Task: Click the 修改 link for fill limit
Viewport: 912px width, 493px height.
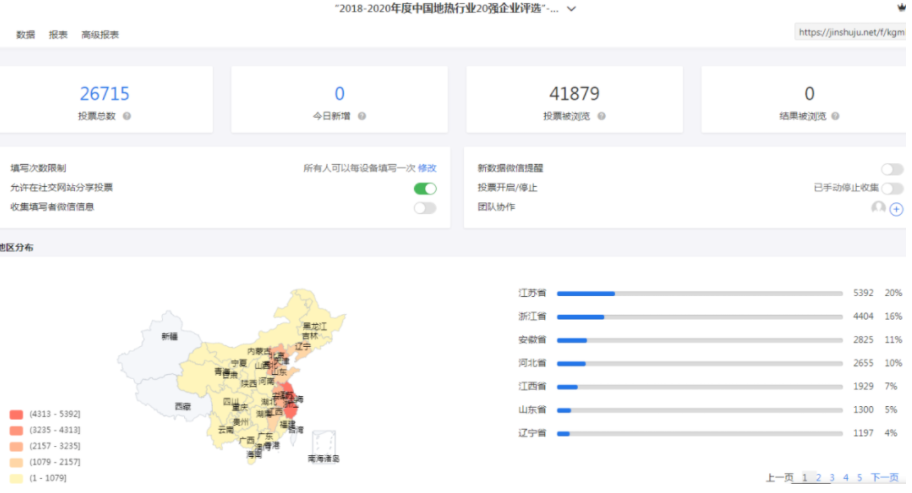Action: (x=427, y=169)
